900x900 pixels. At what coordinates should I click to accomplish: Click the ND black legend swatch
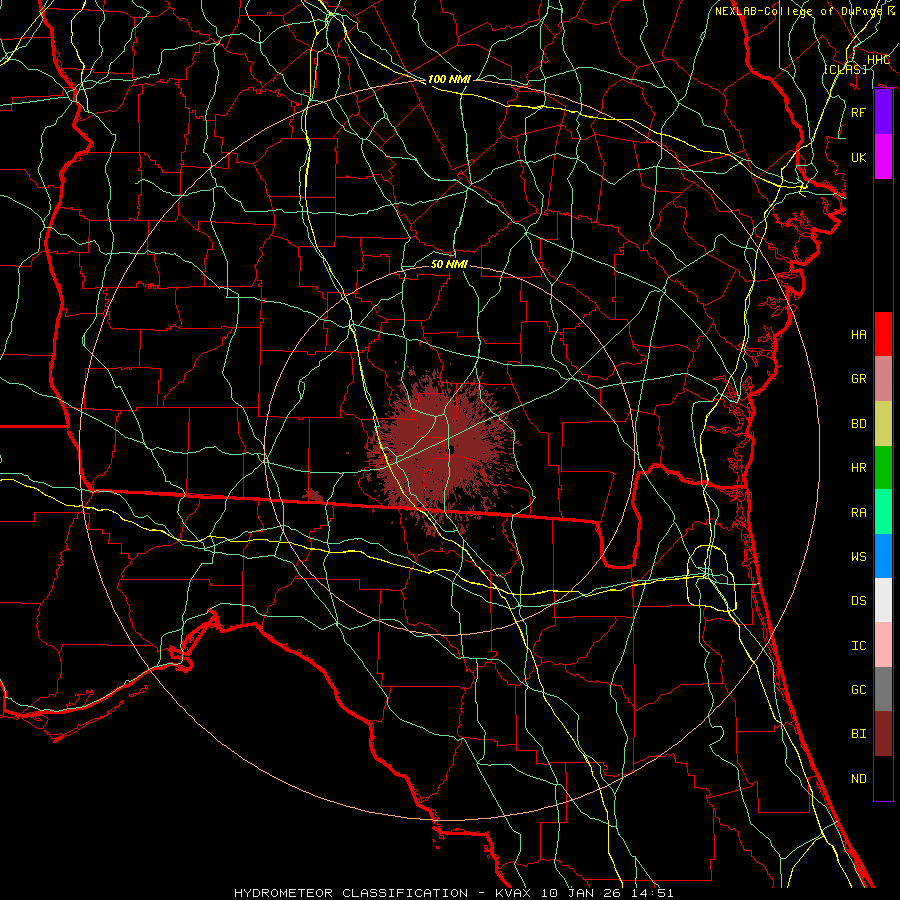click(x=883, y=778)
